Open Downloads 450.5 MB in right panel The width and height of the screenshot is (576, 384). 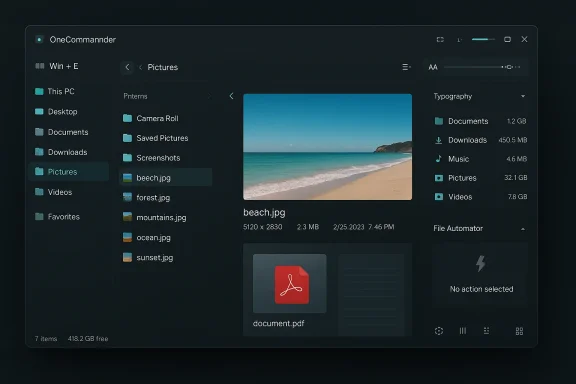(x=480, y=140)
